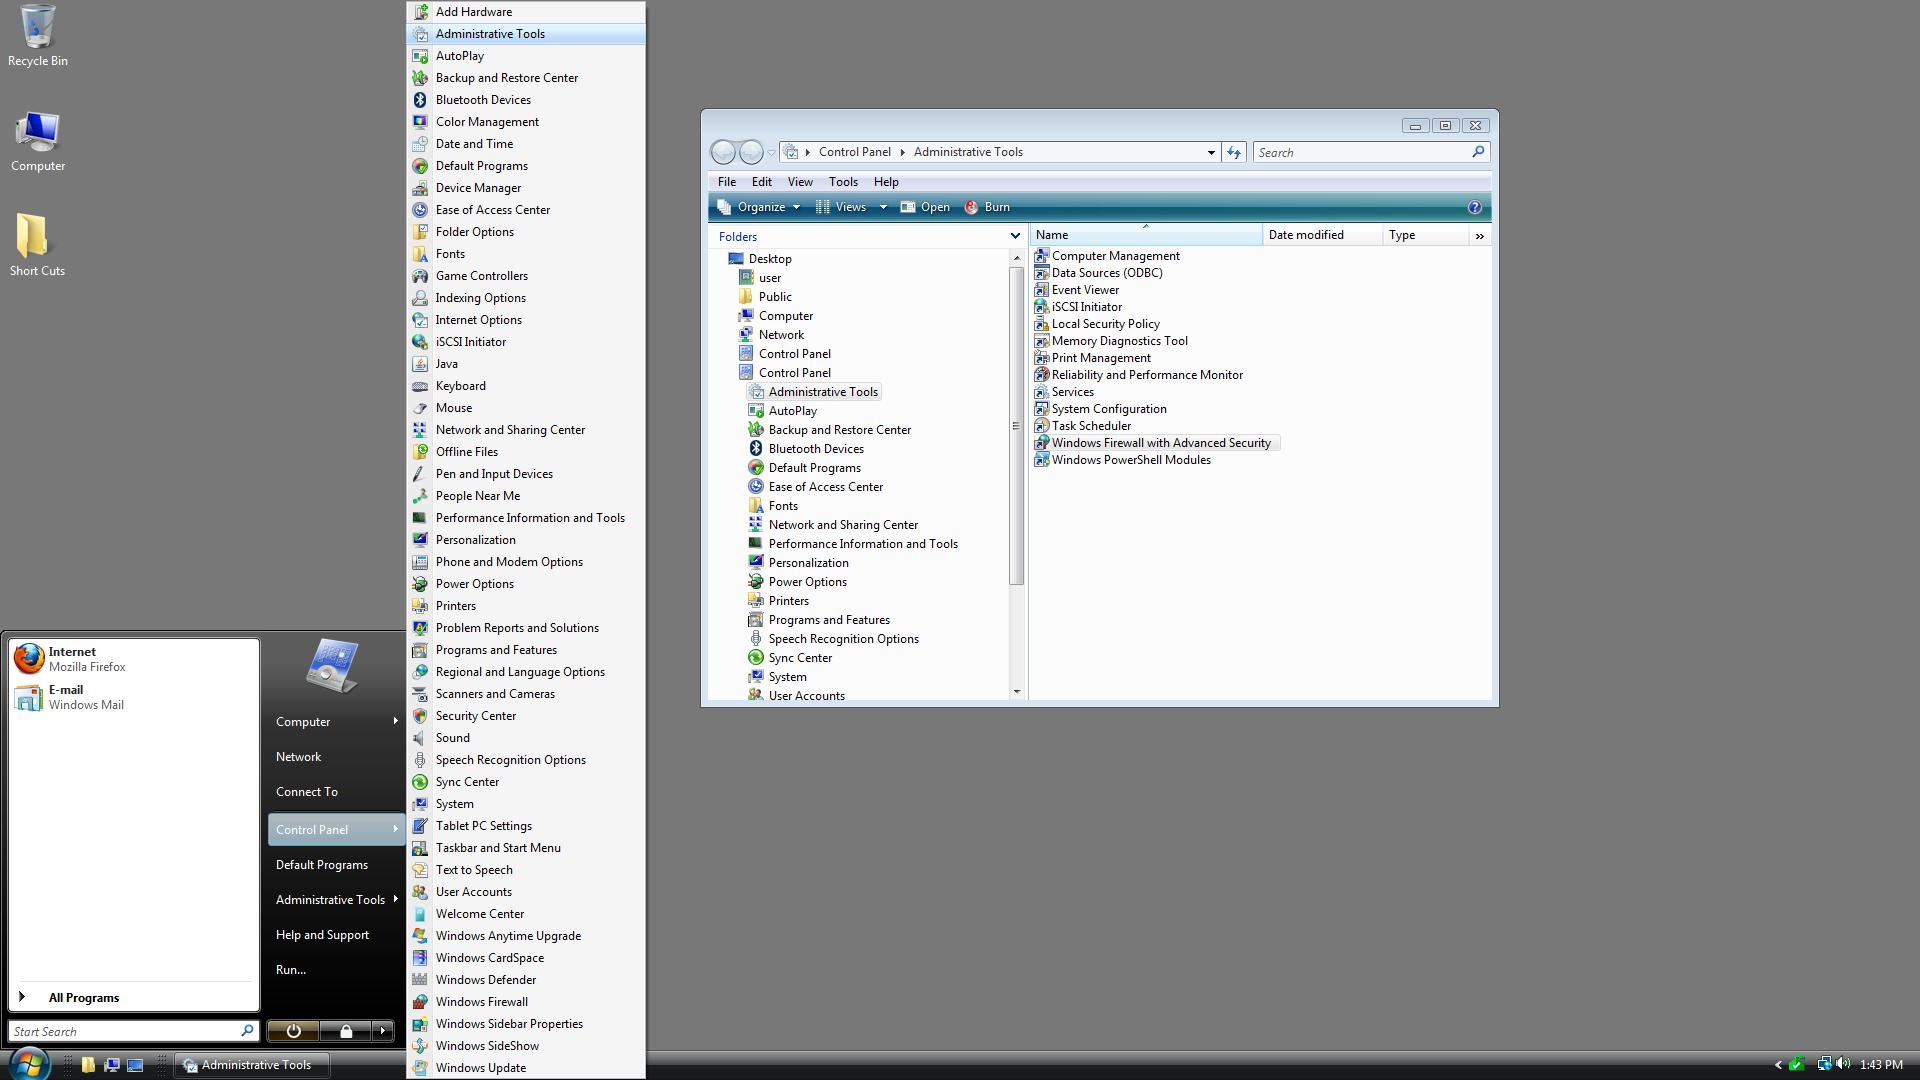This screenshot has height=1080, width=1920.
Task: Click the Windows Start orb
Action: click(x=29, y=1063)
